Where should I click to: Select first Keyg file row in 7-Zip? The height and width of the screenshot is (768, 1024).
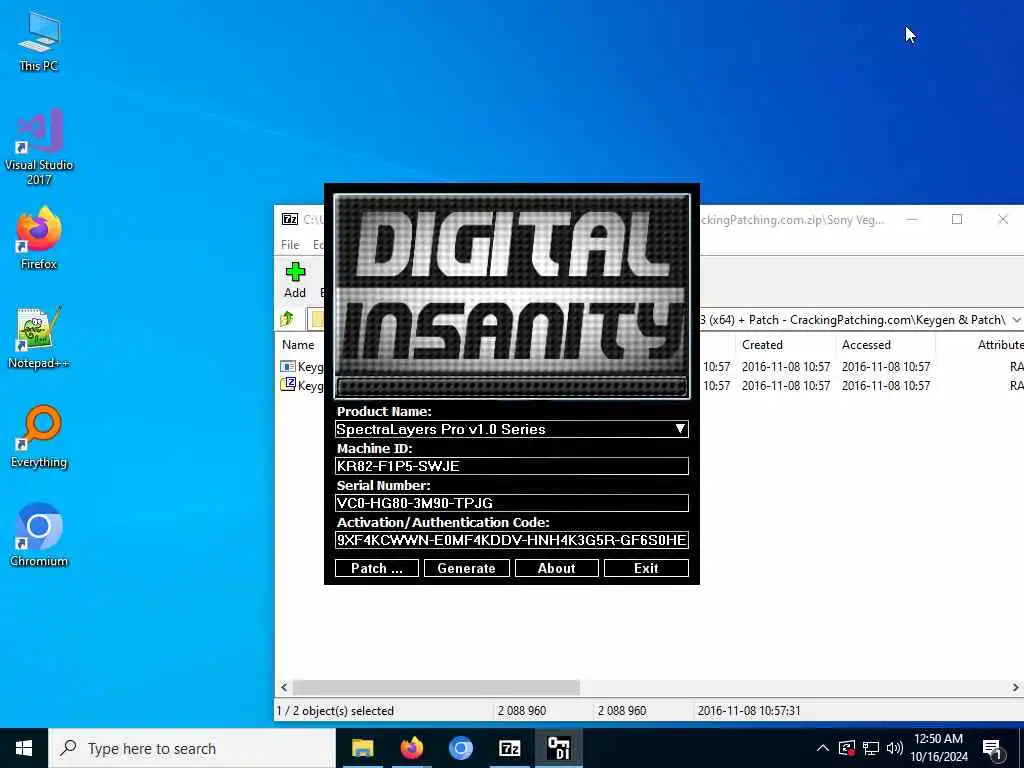[302, 366]
